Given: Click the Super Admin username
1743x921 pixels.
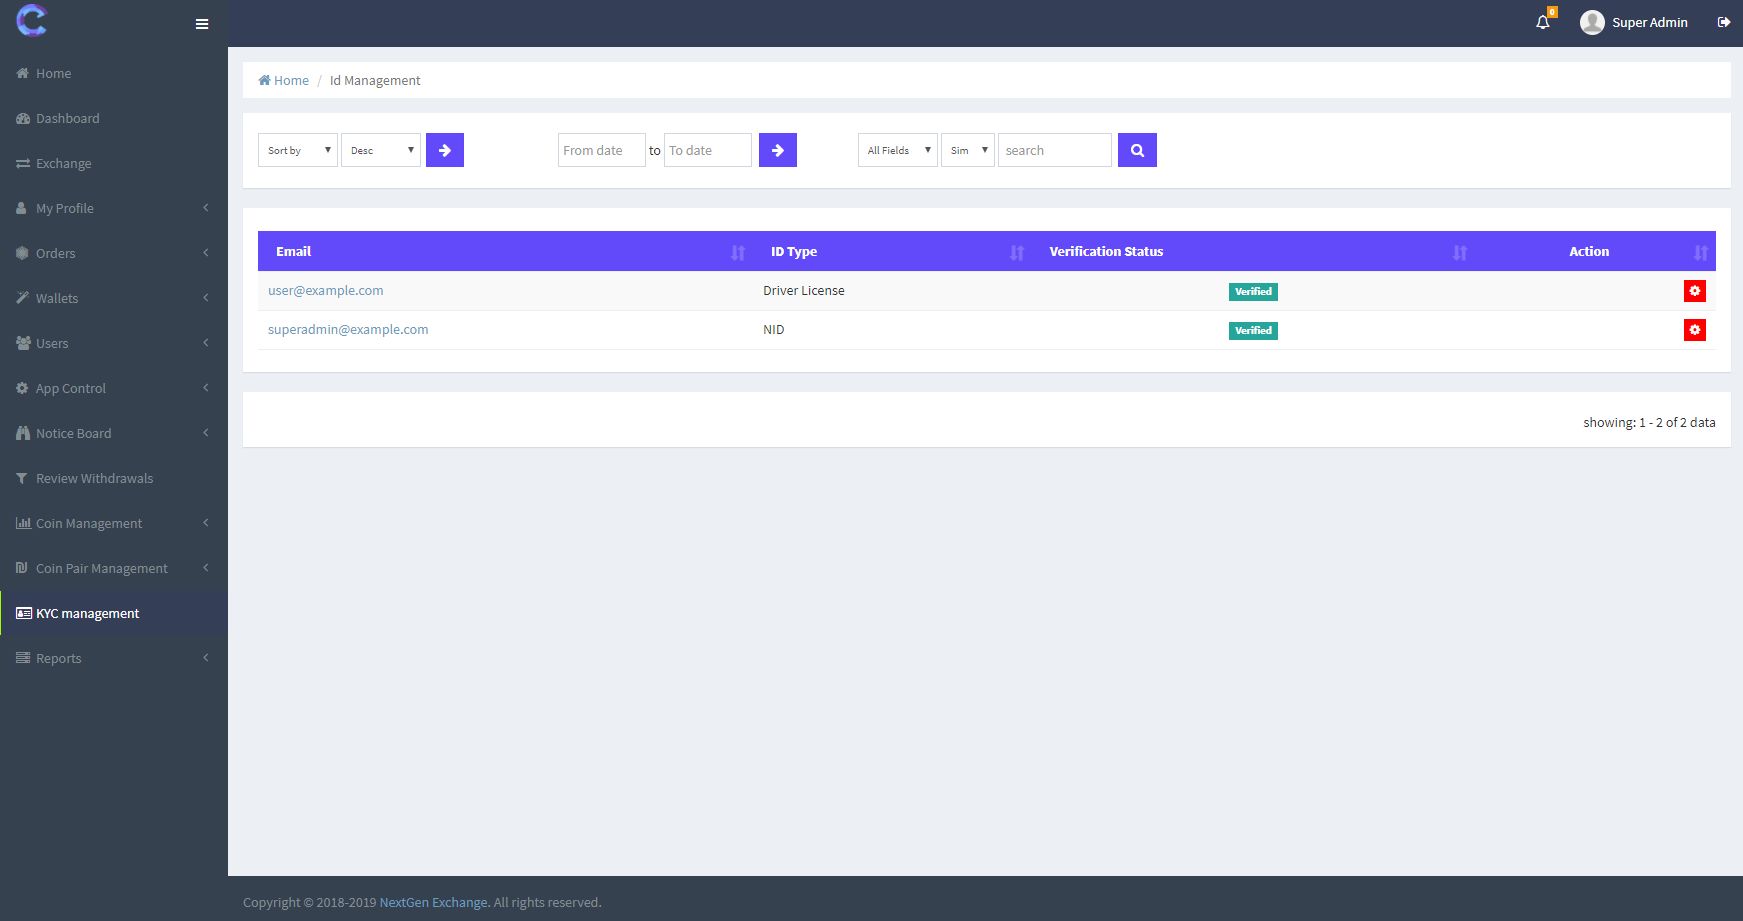Looking at the screenshot, I should pos(1650,22).
